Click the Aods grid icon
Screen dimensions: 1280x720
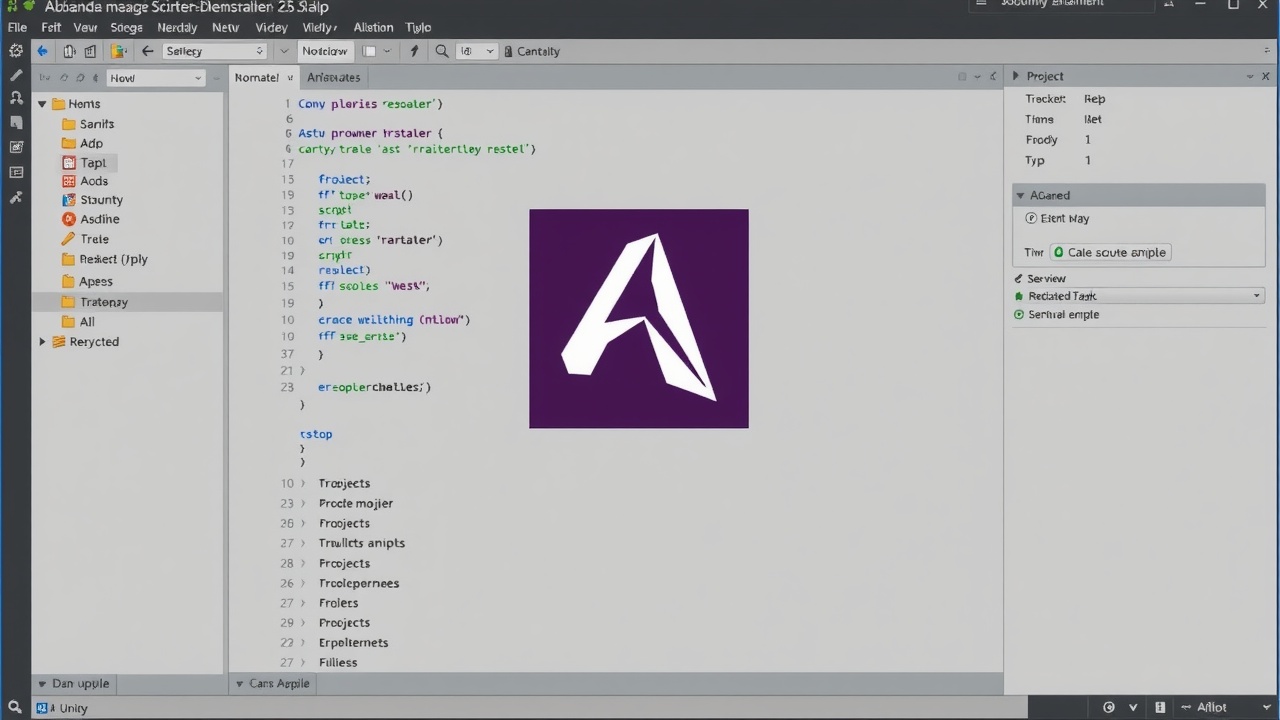tap(69, 181)
